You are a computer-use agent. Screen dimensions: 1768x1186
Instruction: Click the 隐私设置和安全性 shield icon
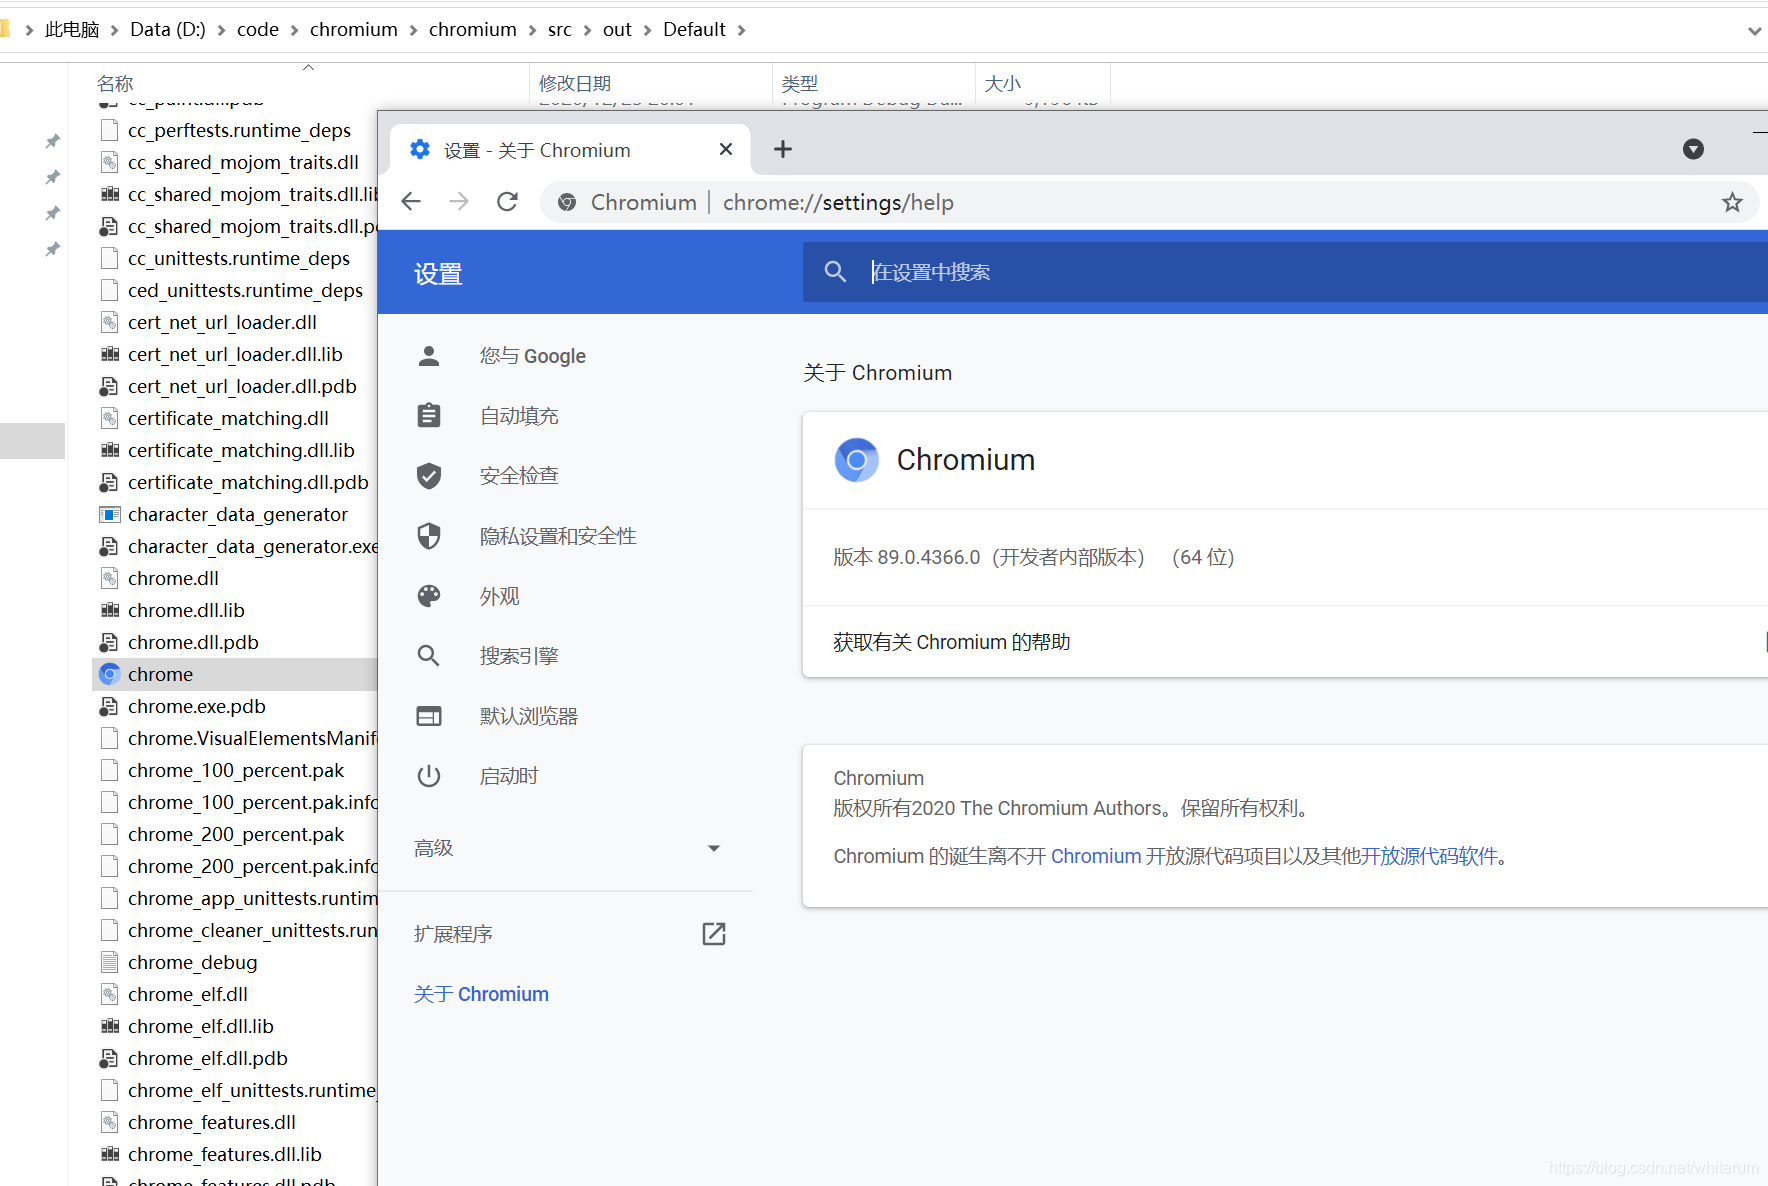[429, 535]
